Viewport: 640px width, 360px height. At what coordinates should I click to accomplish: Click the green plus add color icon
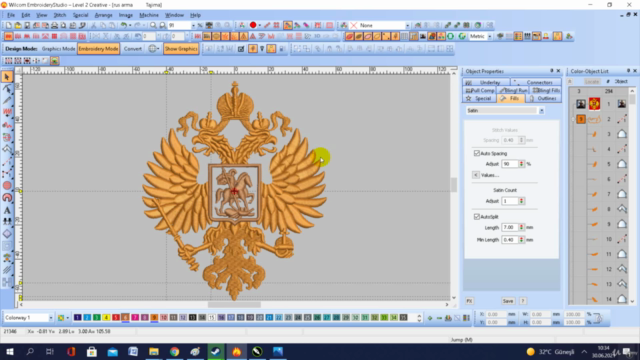430,318
